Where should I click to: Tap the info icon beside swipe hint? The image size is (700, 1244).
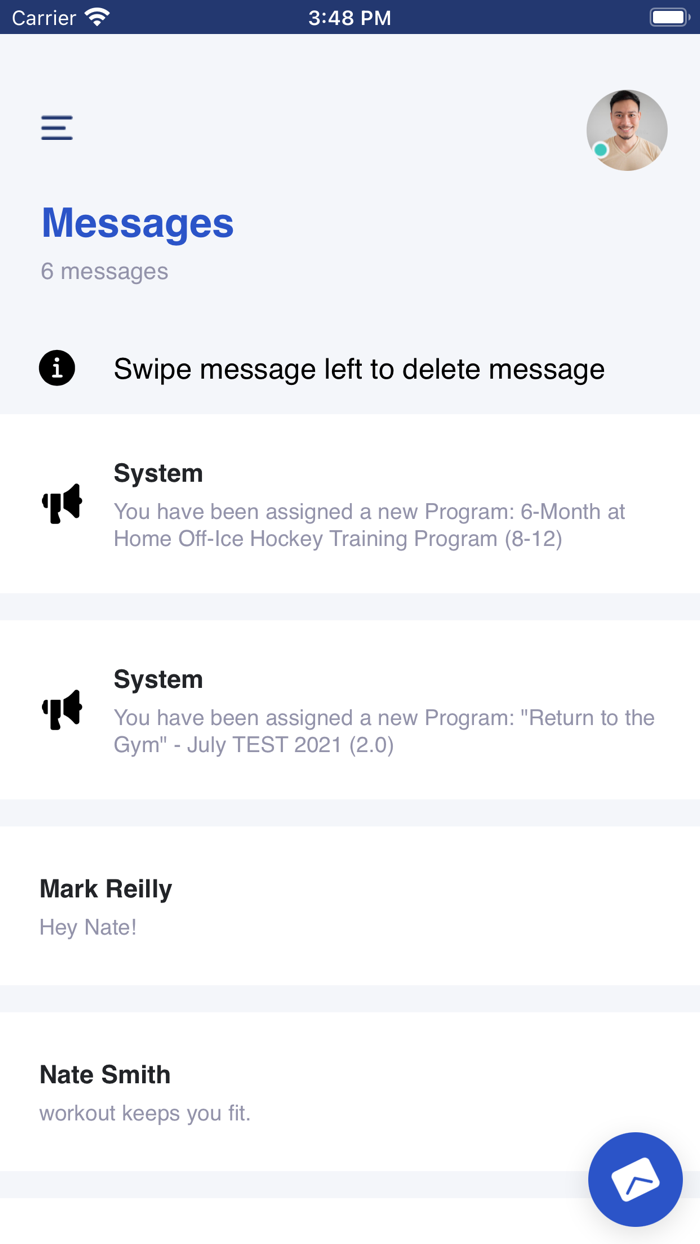tap(57, 368)
